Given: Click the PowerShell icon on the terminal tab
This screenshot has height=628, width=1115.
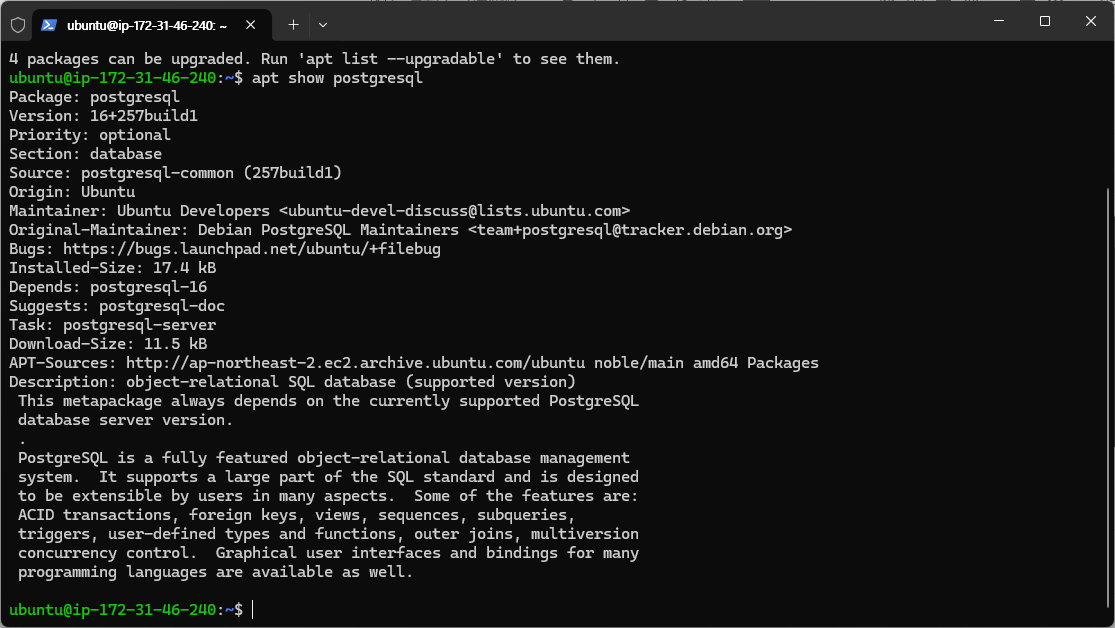Looking at the screenshot, I should click(x=48, y=25).
